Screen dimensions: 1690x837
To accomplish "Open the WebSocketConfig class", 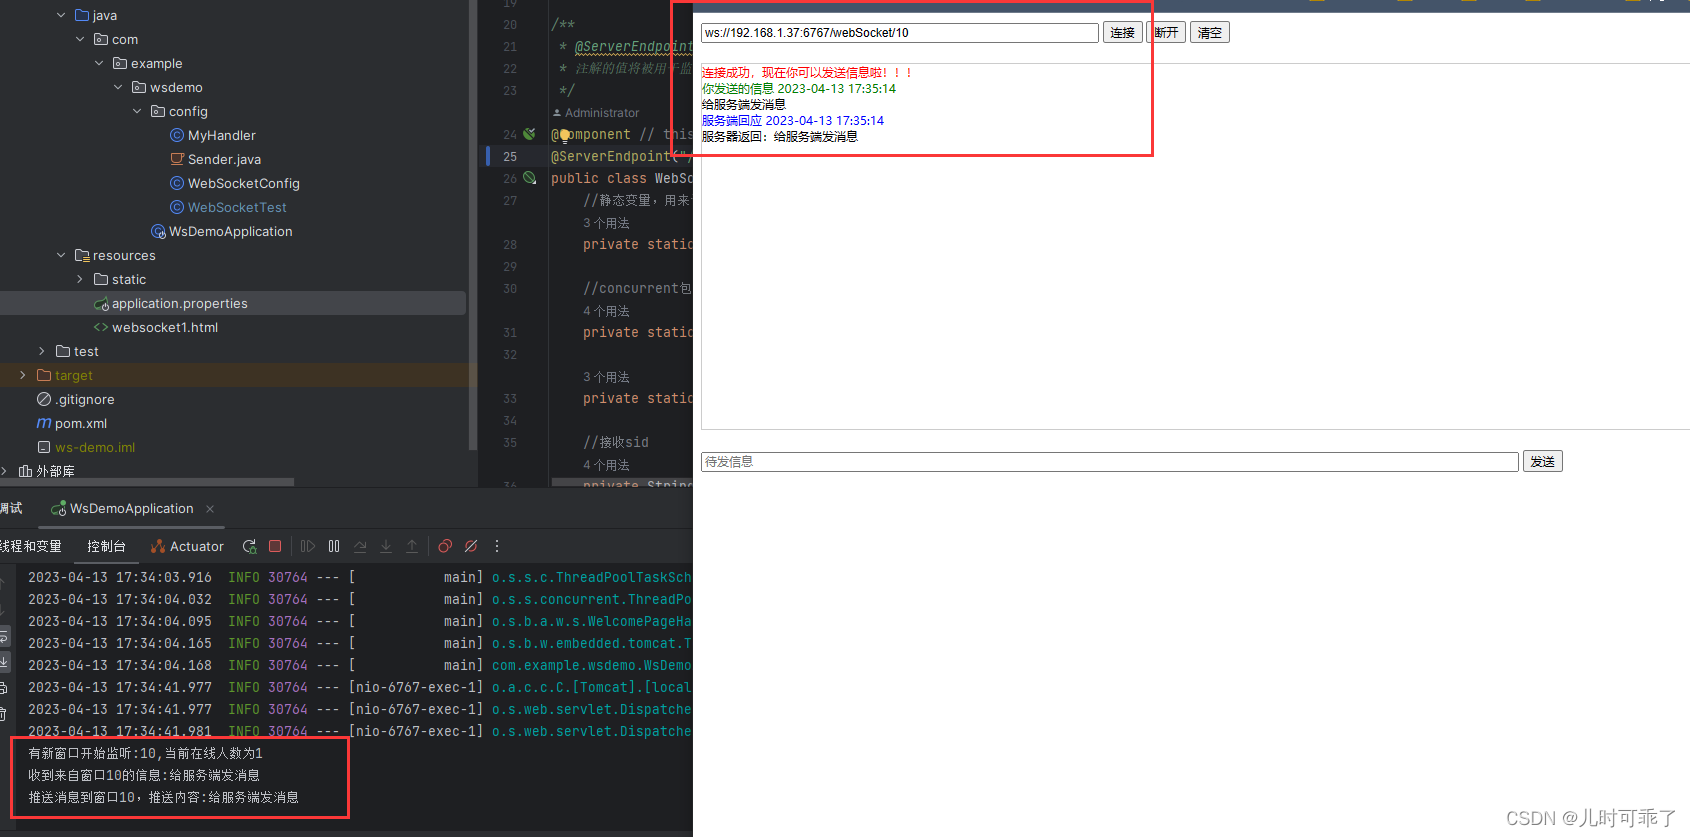I will (243, 183).
